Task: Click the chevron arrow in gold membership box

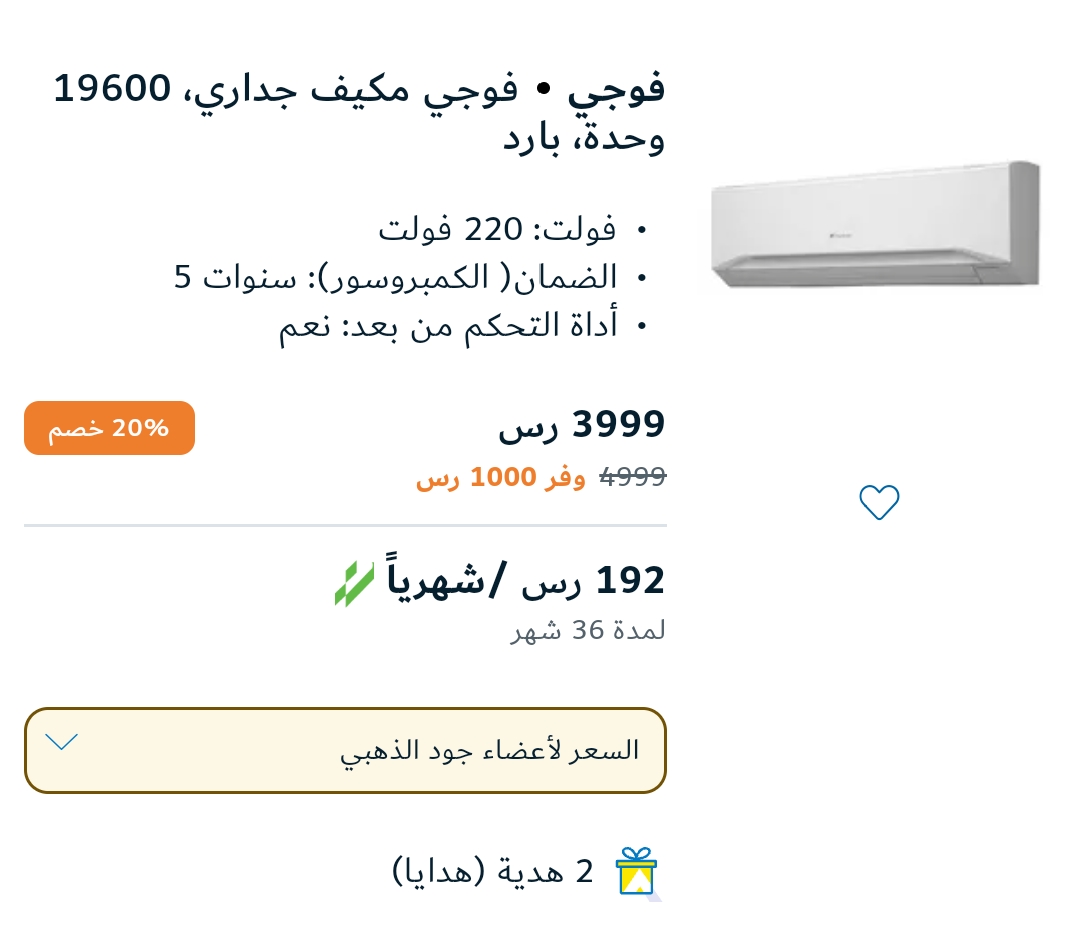Action: pyautogui.click(x=61, y=742)
